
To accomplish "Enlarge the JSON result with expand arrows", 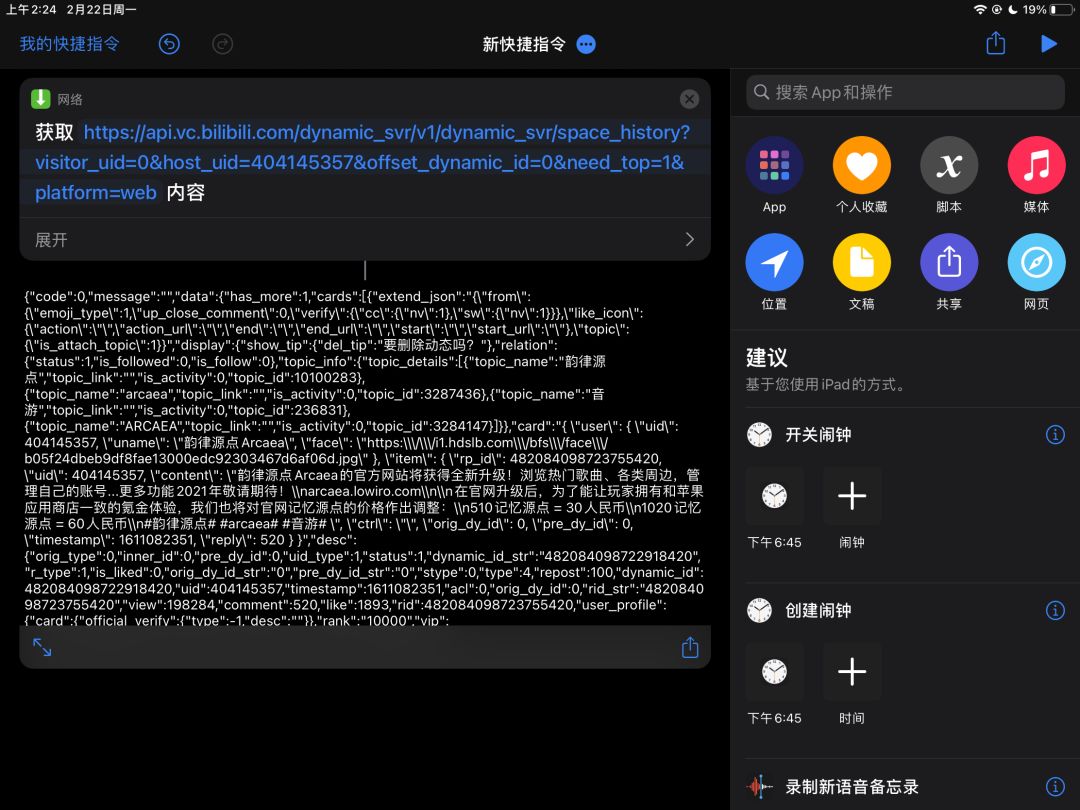I will click(x=42, y=647).
